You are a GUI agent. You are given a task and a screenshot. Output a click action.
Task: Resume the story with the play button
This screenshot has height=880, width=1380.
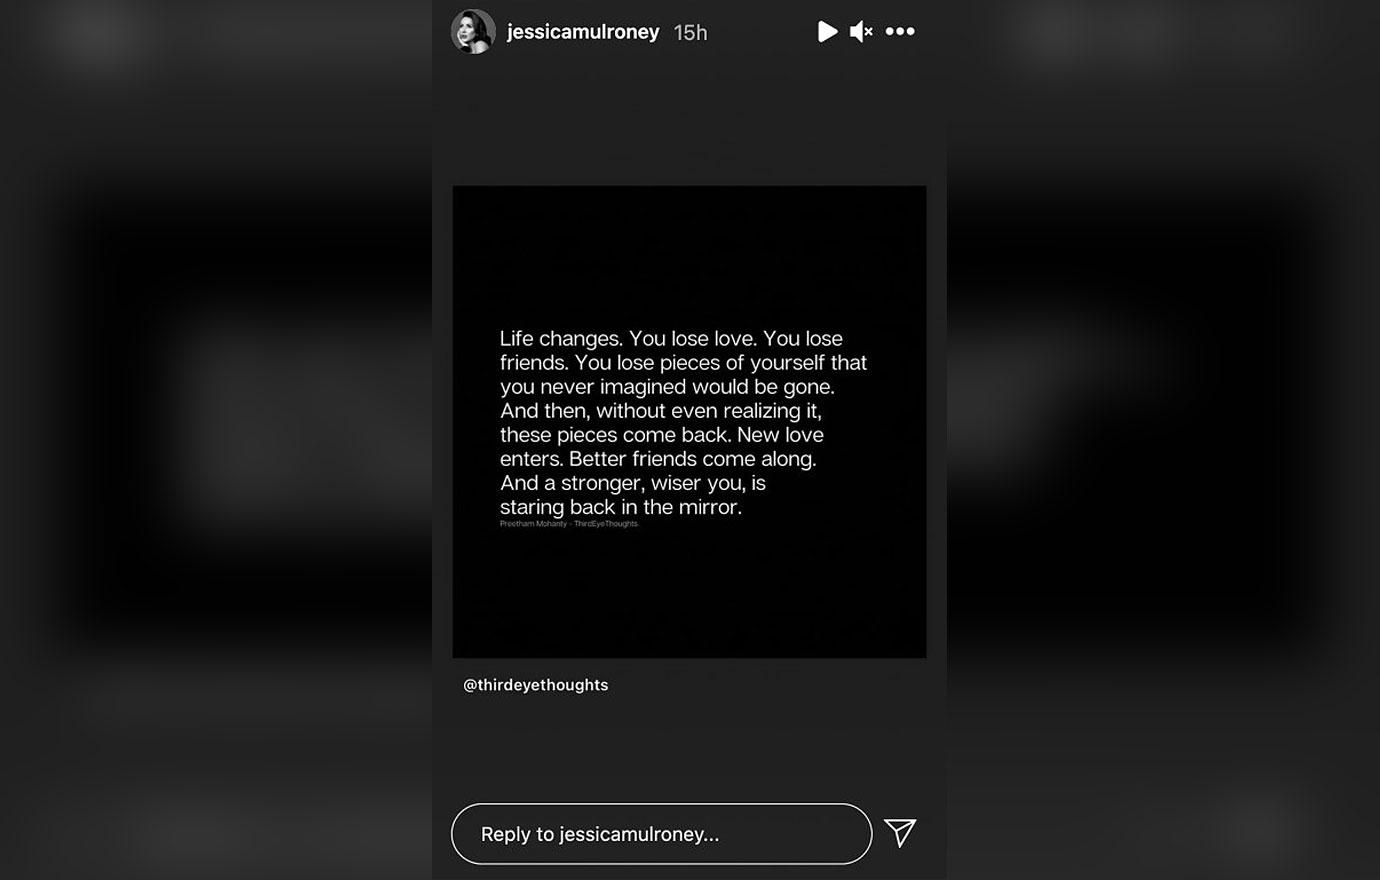[x=827, y=32]
